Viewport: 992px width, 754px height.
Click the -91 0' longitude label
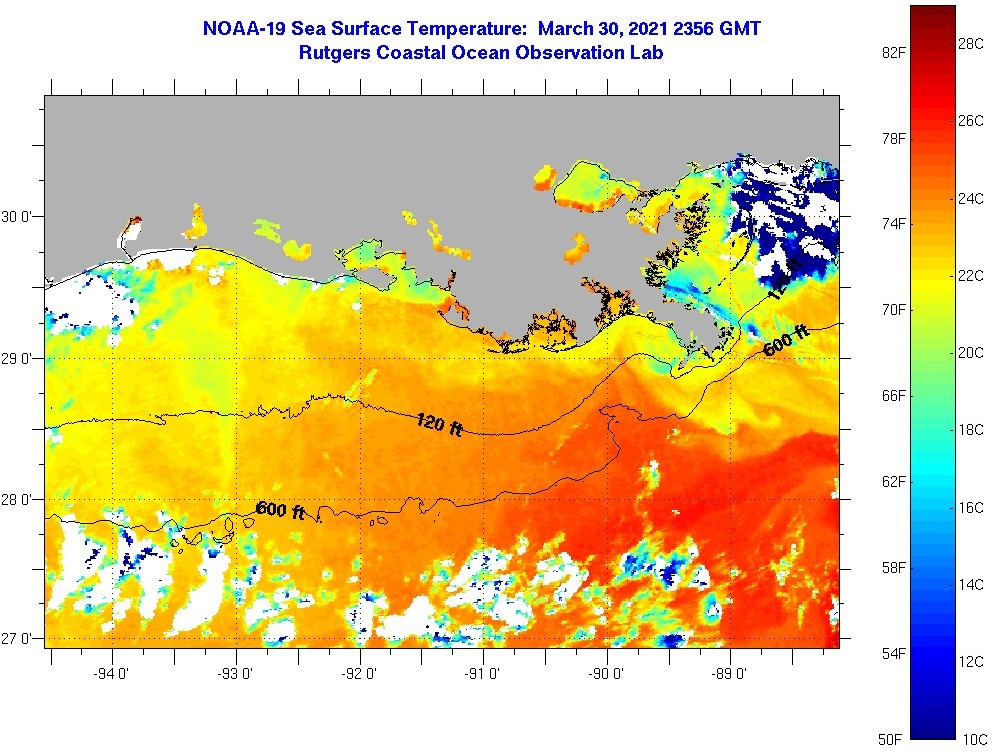coord(482,674)
